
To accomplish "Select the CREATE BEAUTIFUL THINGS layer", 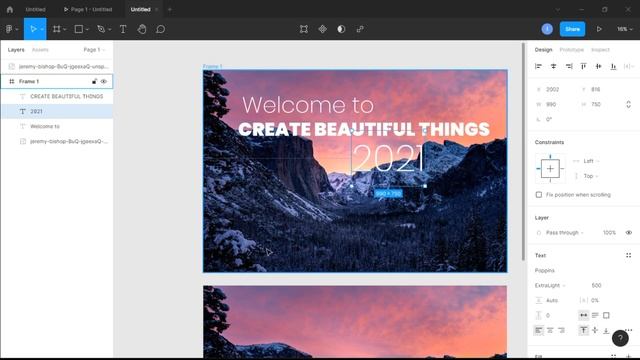I will pos(57,96).
